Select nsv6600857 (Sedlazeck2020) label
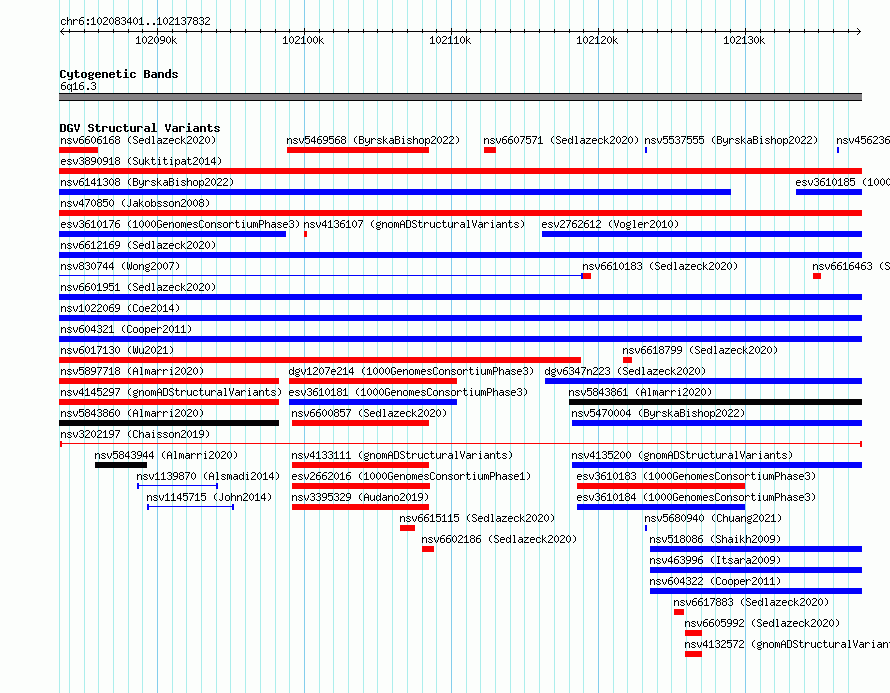Viewport: 890px width, 693px height. click(x=369, y=413)
